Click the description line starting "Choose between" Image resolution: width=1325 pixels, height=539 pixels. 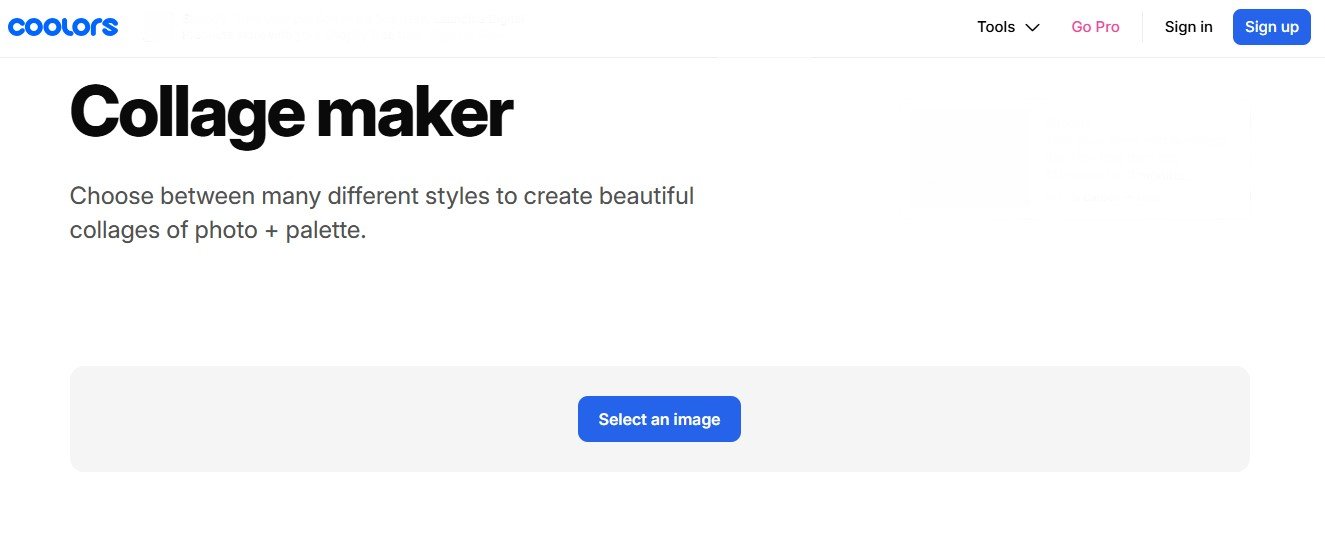click(x=381, y=195)
